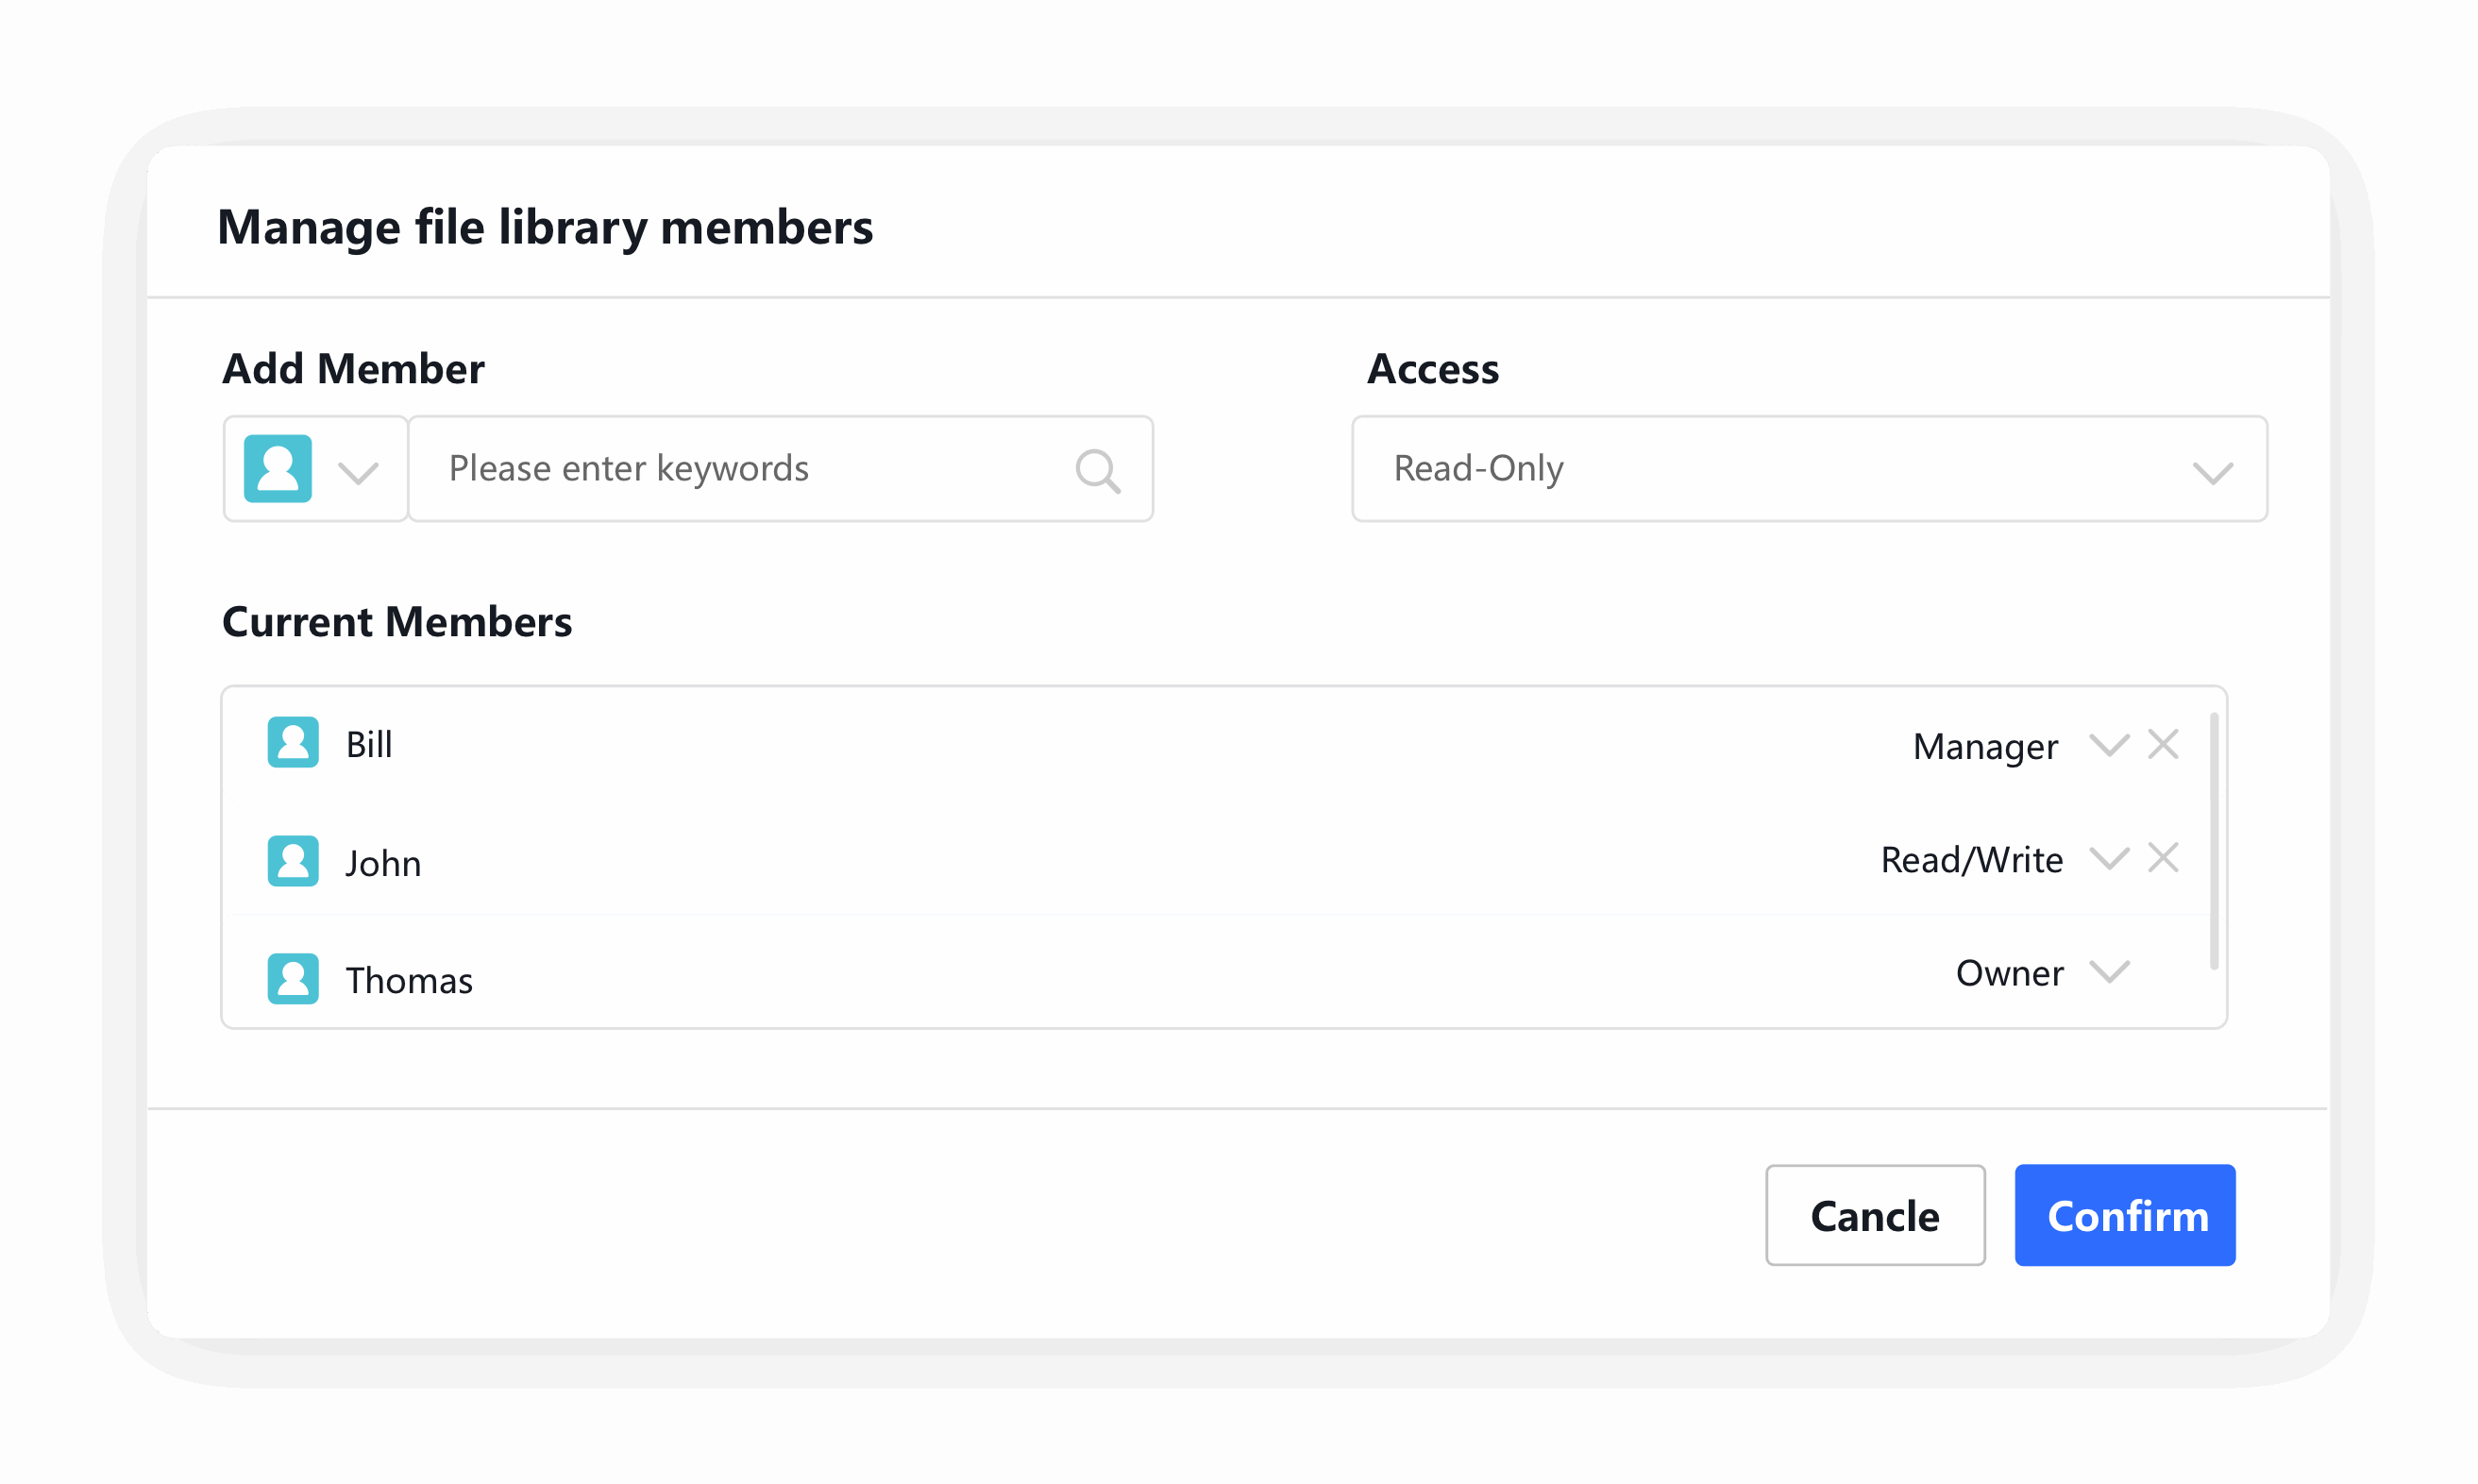Screen dimensions: 2478x1484
Task: Click the Confirm button
Action: [x=2125, y=1215]
